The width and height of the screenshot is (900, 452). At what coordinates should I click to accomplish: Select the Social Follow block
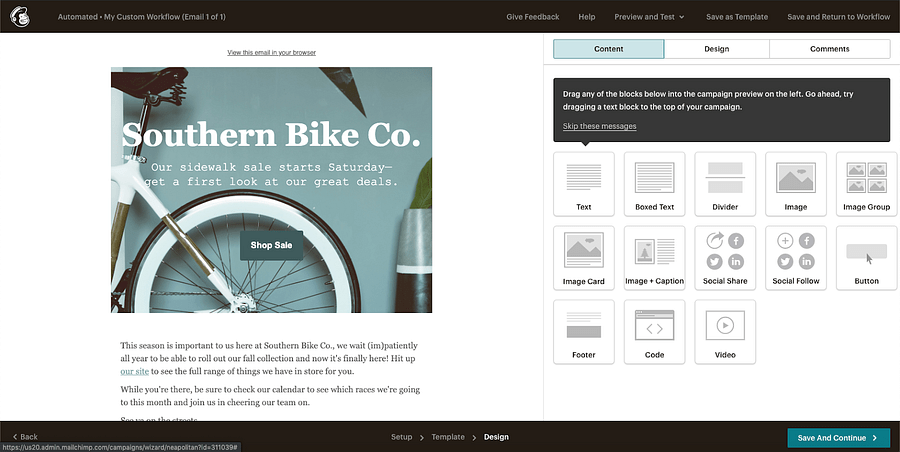[796, 258]
